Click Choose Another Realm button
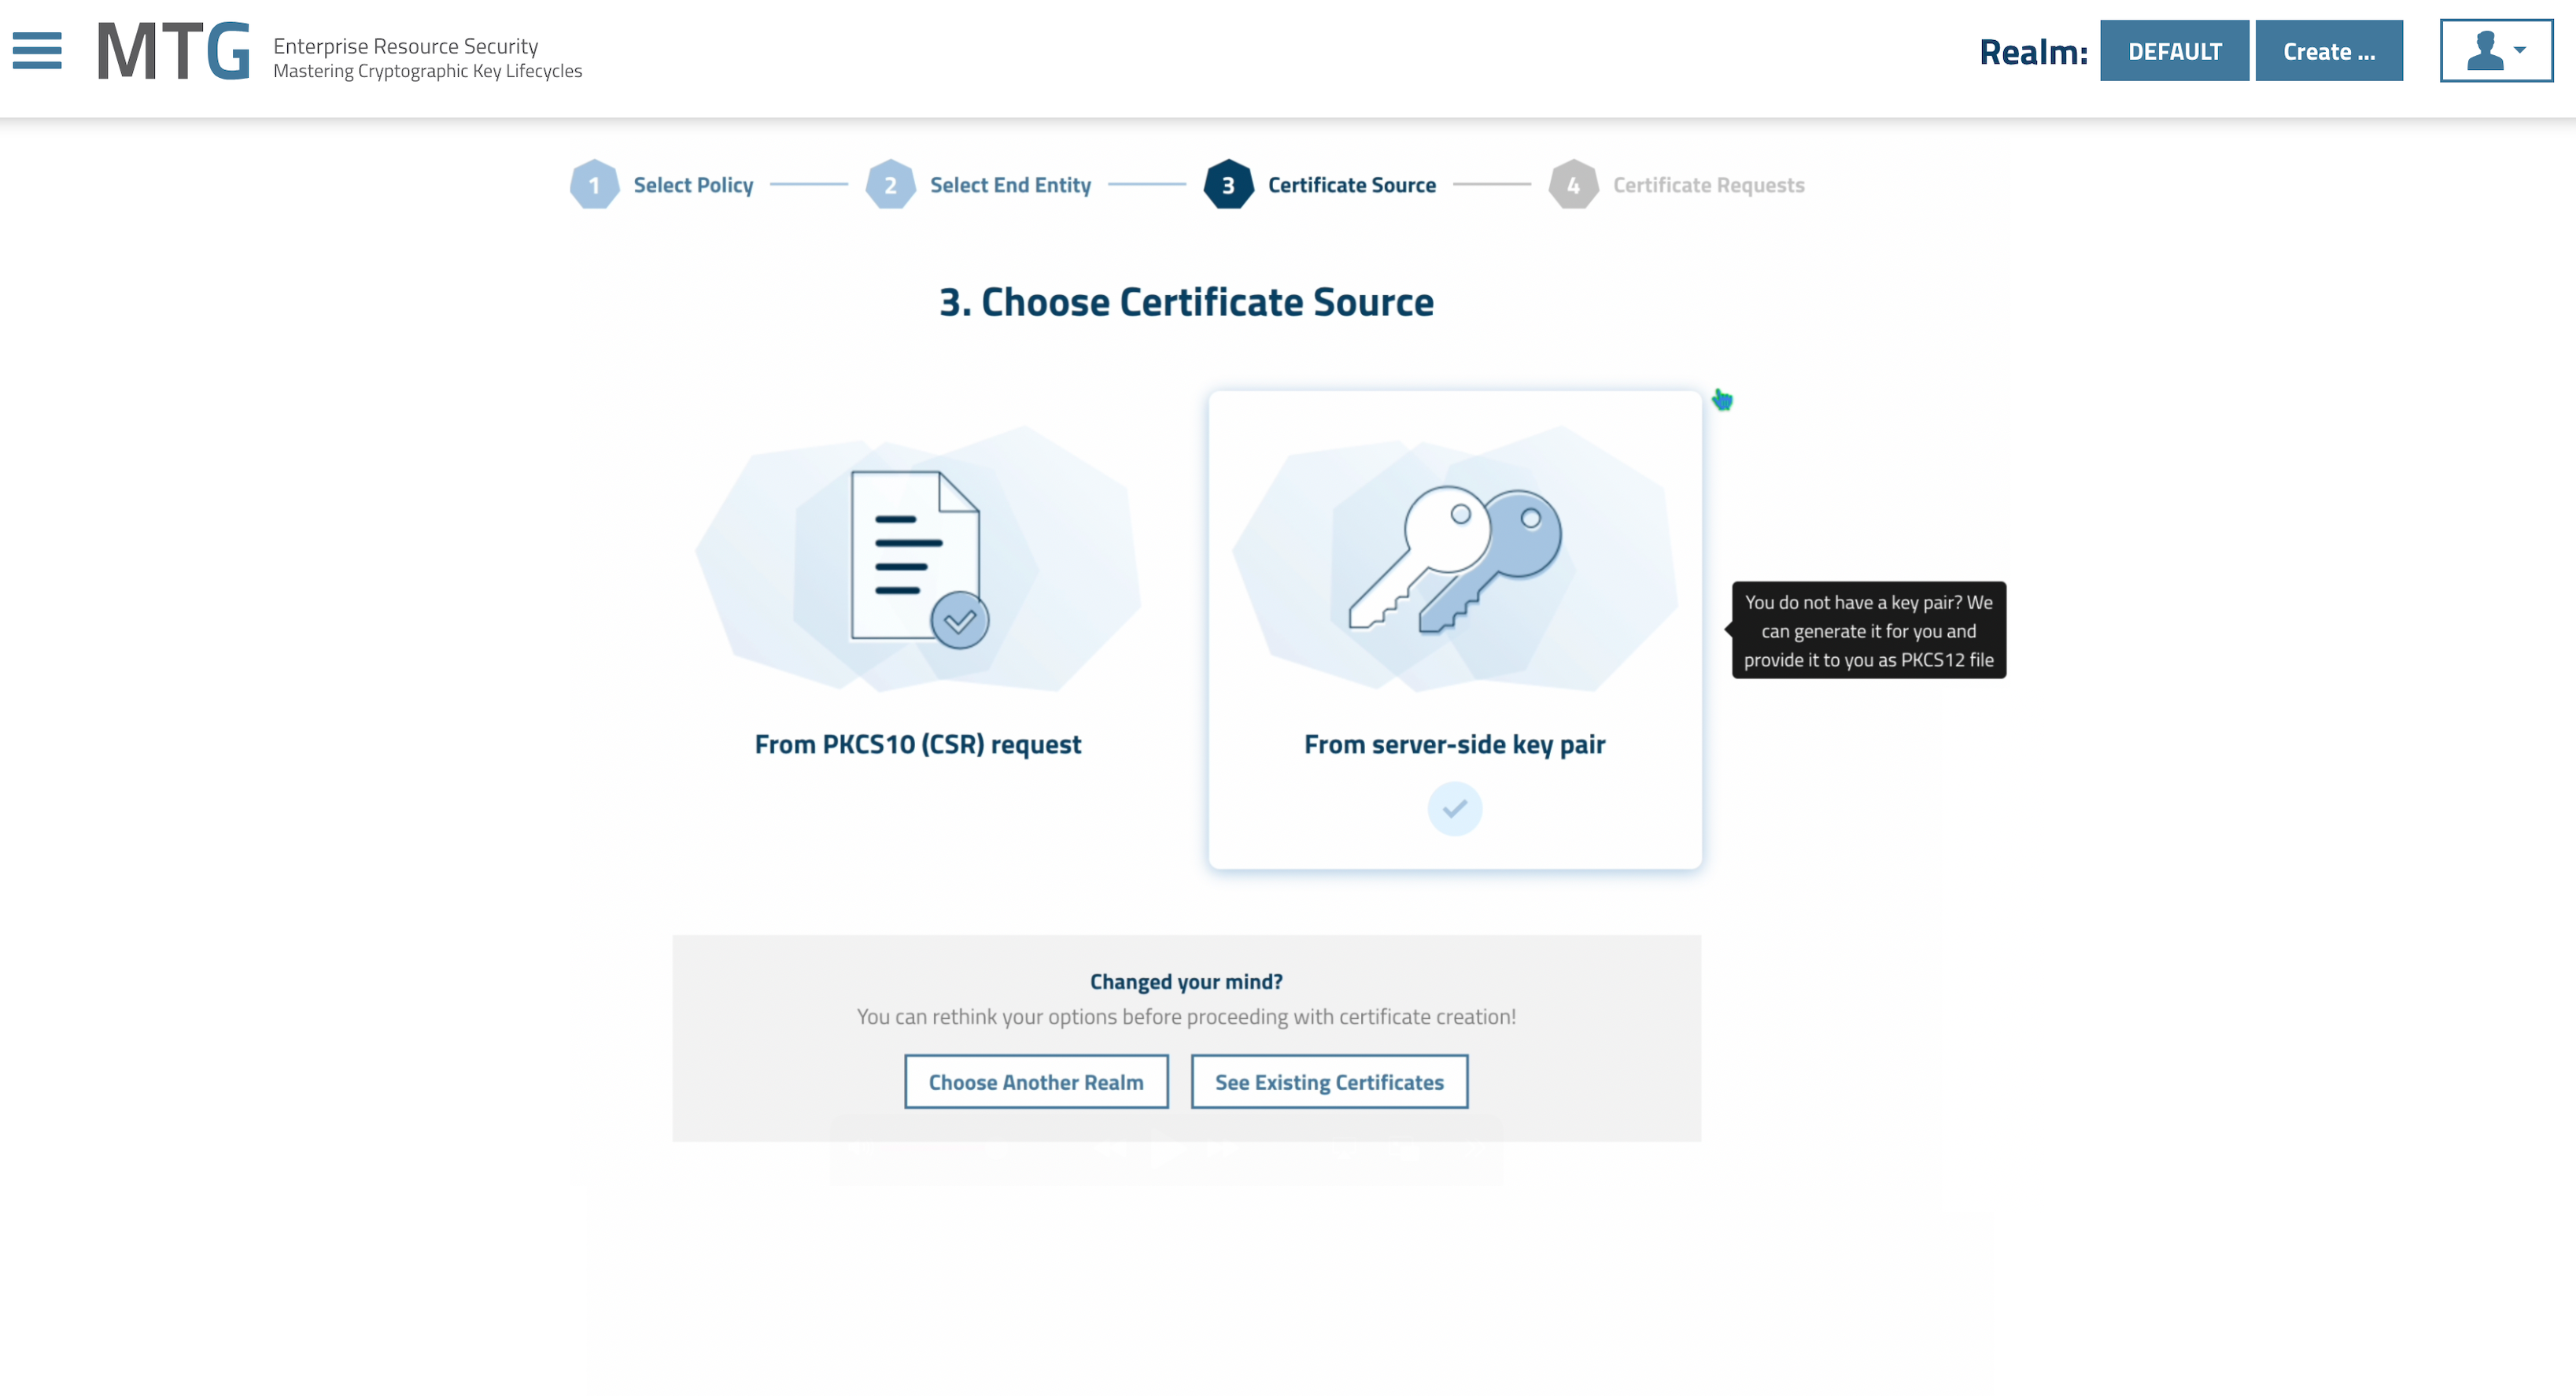Screen dimensions: 2576x1396 point(1036,1082)
